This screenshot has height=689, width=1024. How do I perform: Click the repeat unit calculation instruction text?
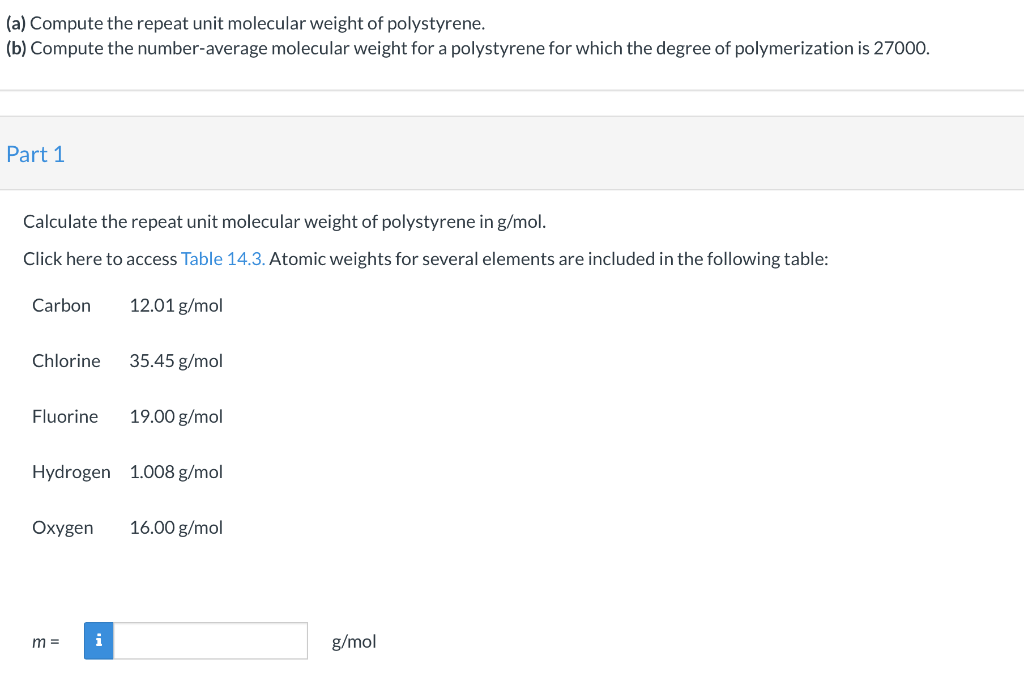(283, 221)
